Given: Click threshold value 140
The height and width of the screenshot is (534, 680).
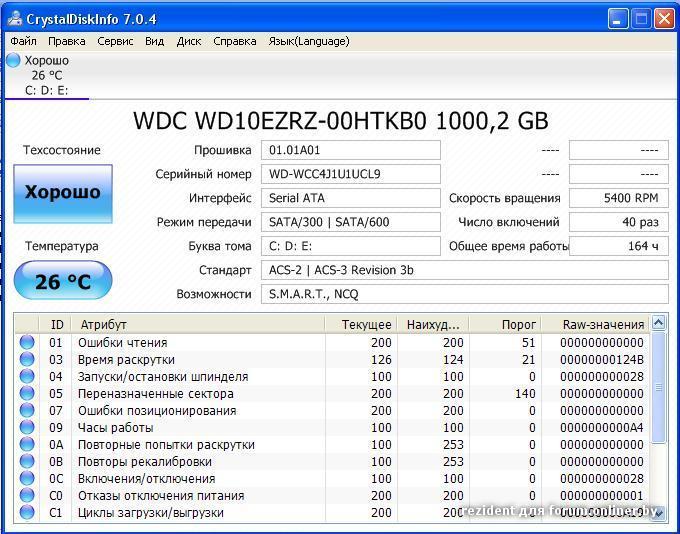Looking at the screenshot, I should tap(523, 393).
